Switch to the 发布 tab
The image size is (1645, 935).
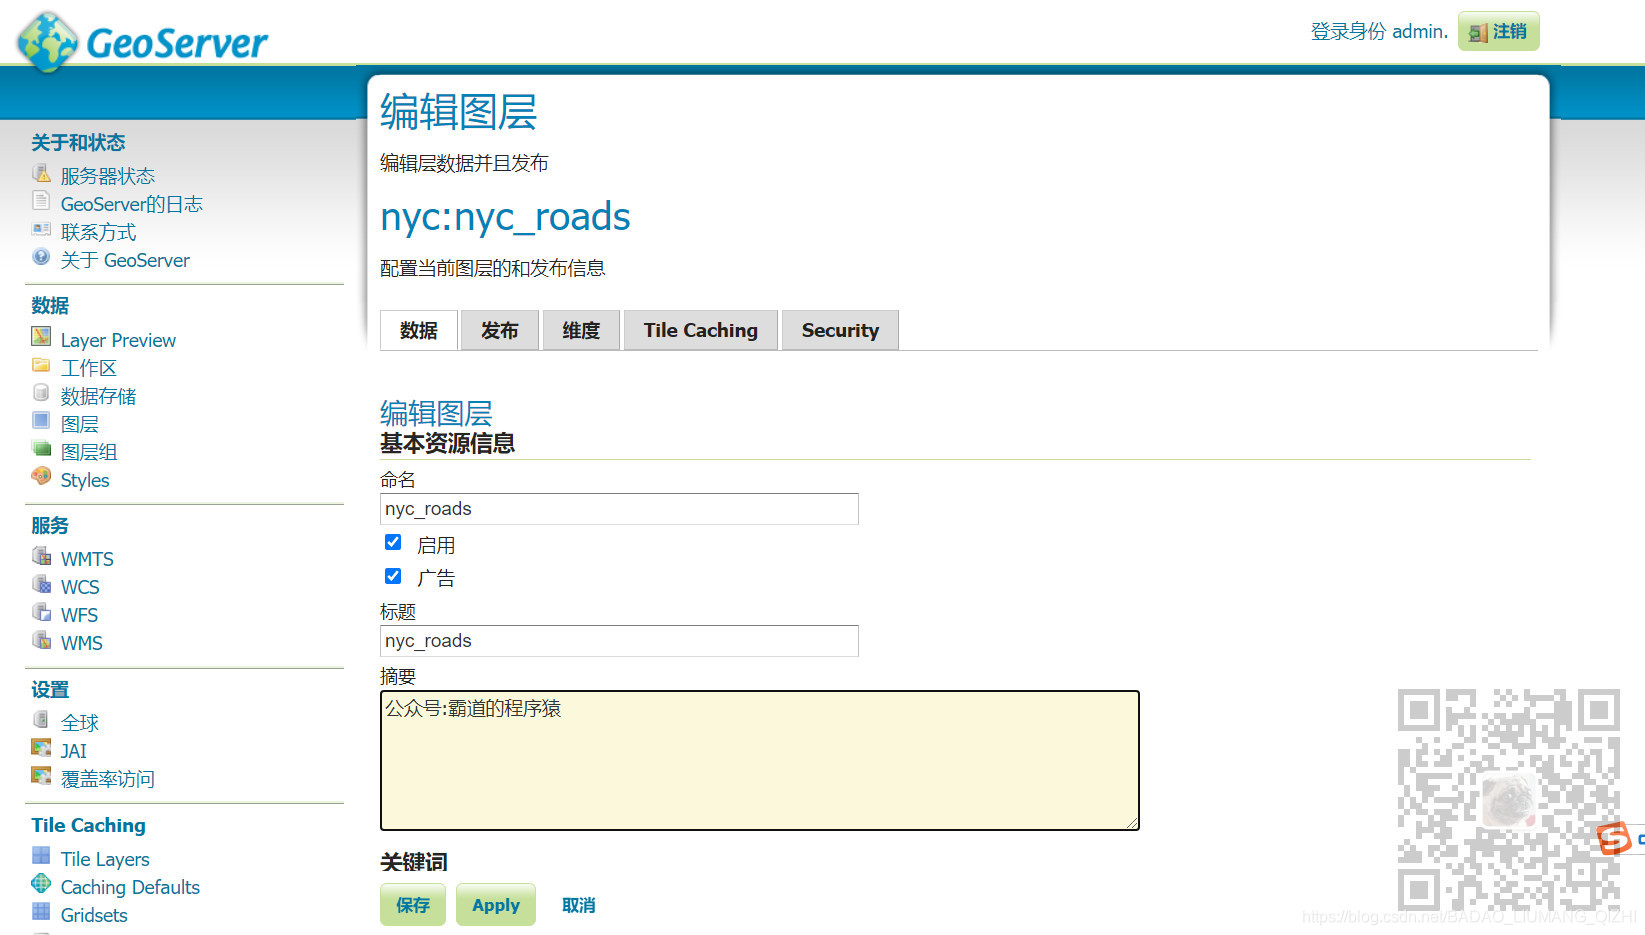pos(500,331)
